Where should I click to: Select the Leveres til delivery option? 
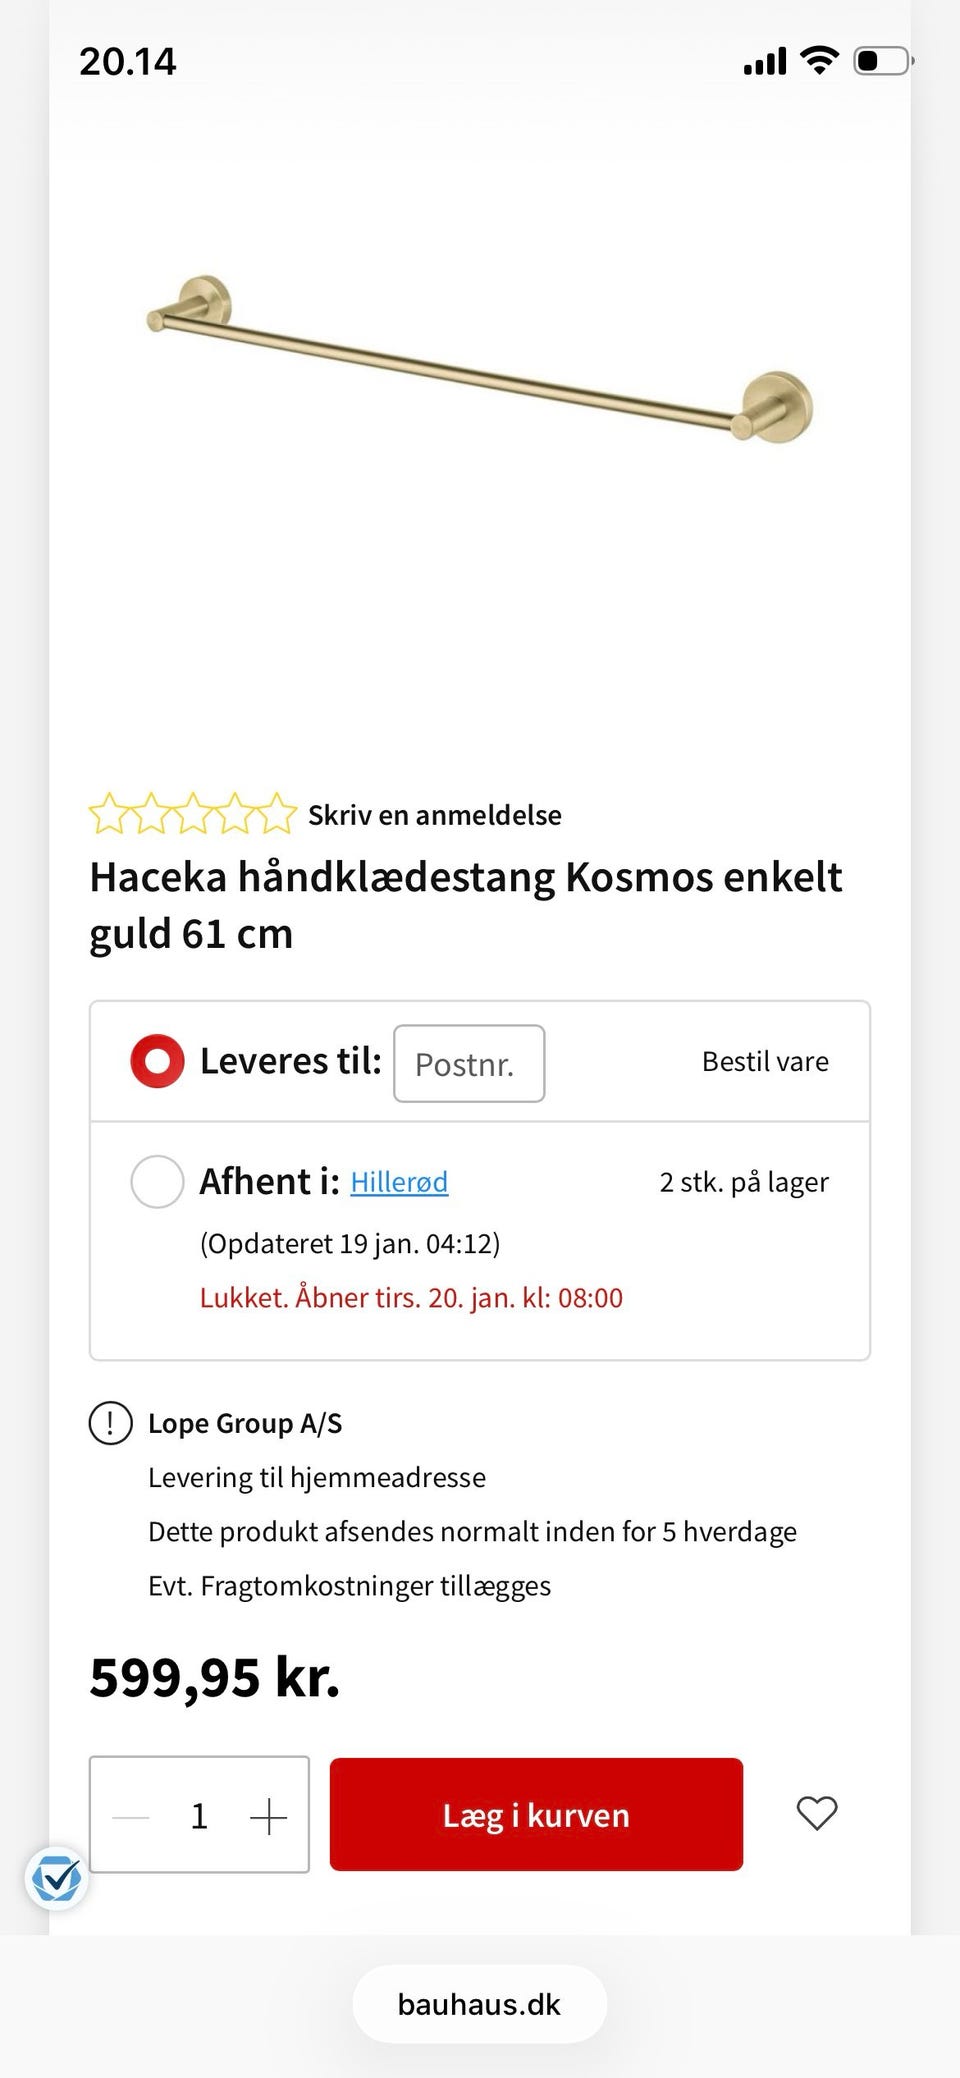click(x=157, y=1061)
